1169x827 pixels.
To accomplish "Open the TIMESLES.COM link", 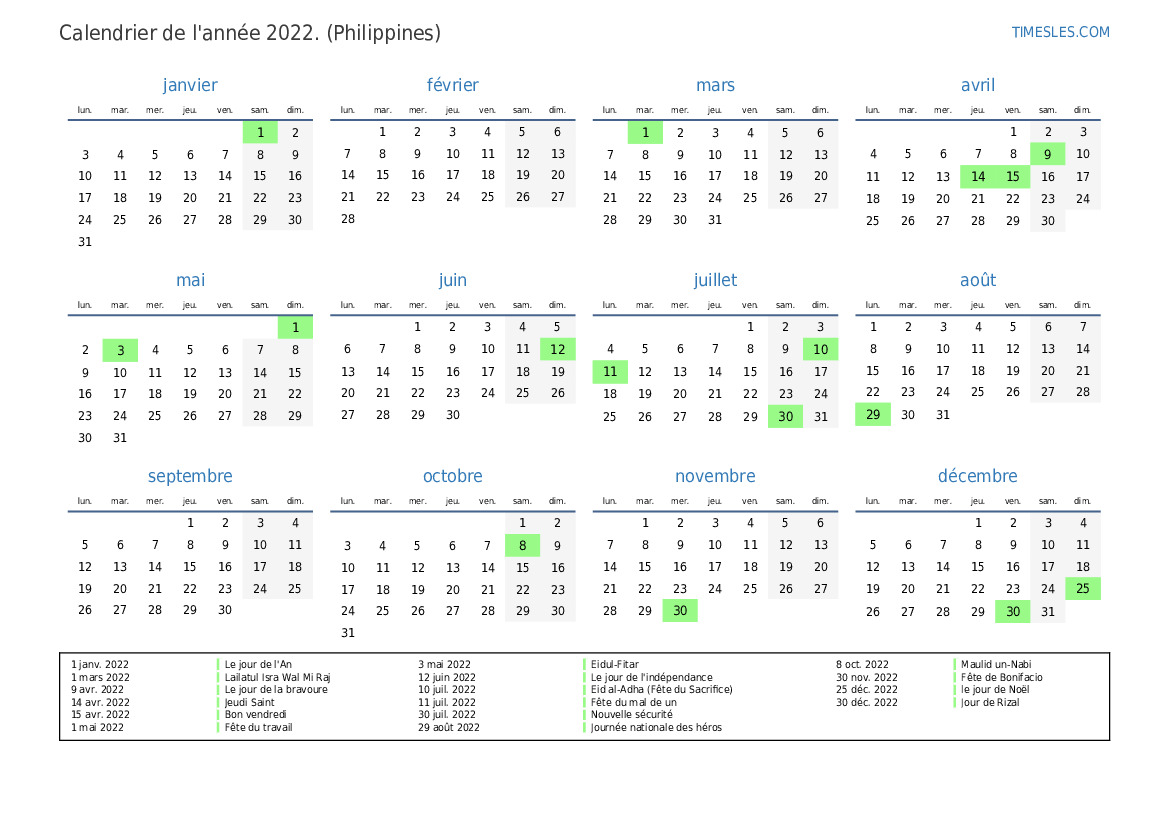I will [x=1060, y=32].
